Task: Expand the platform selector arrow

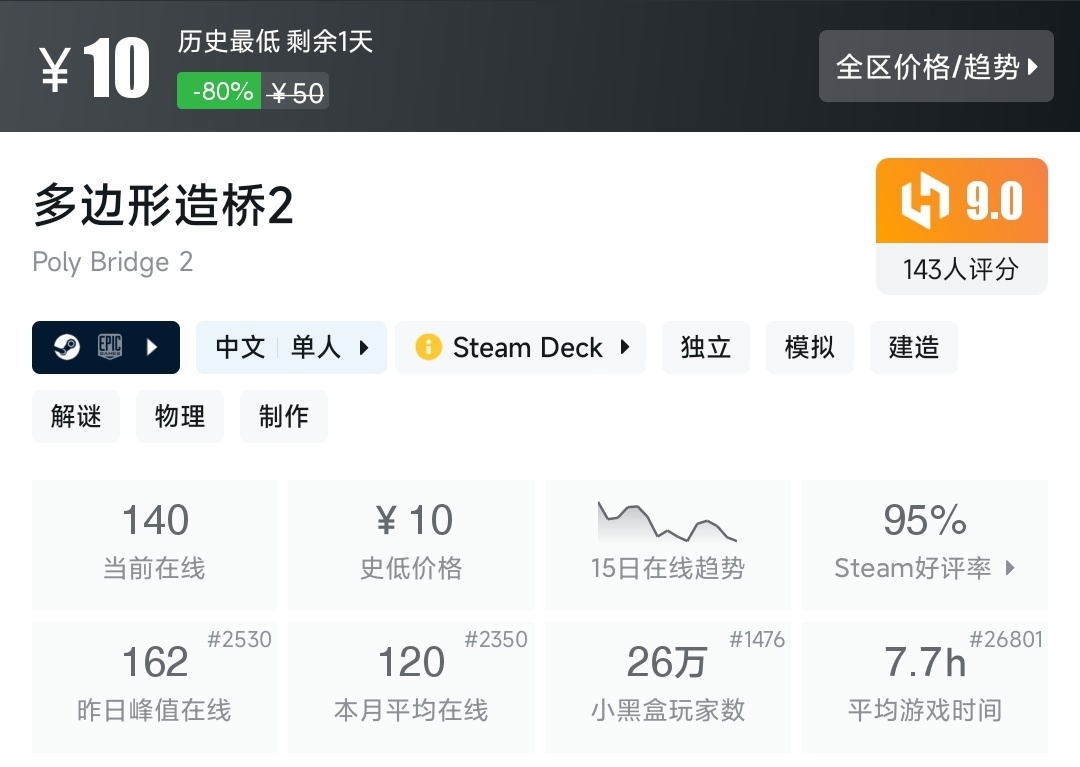Action: 152,347
